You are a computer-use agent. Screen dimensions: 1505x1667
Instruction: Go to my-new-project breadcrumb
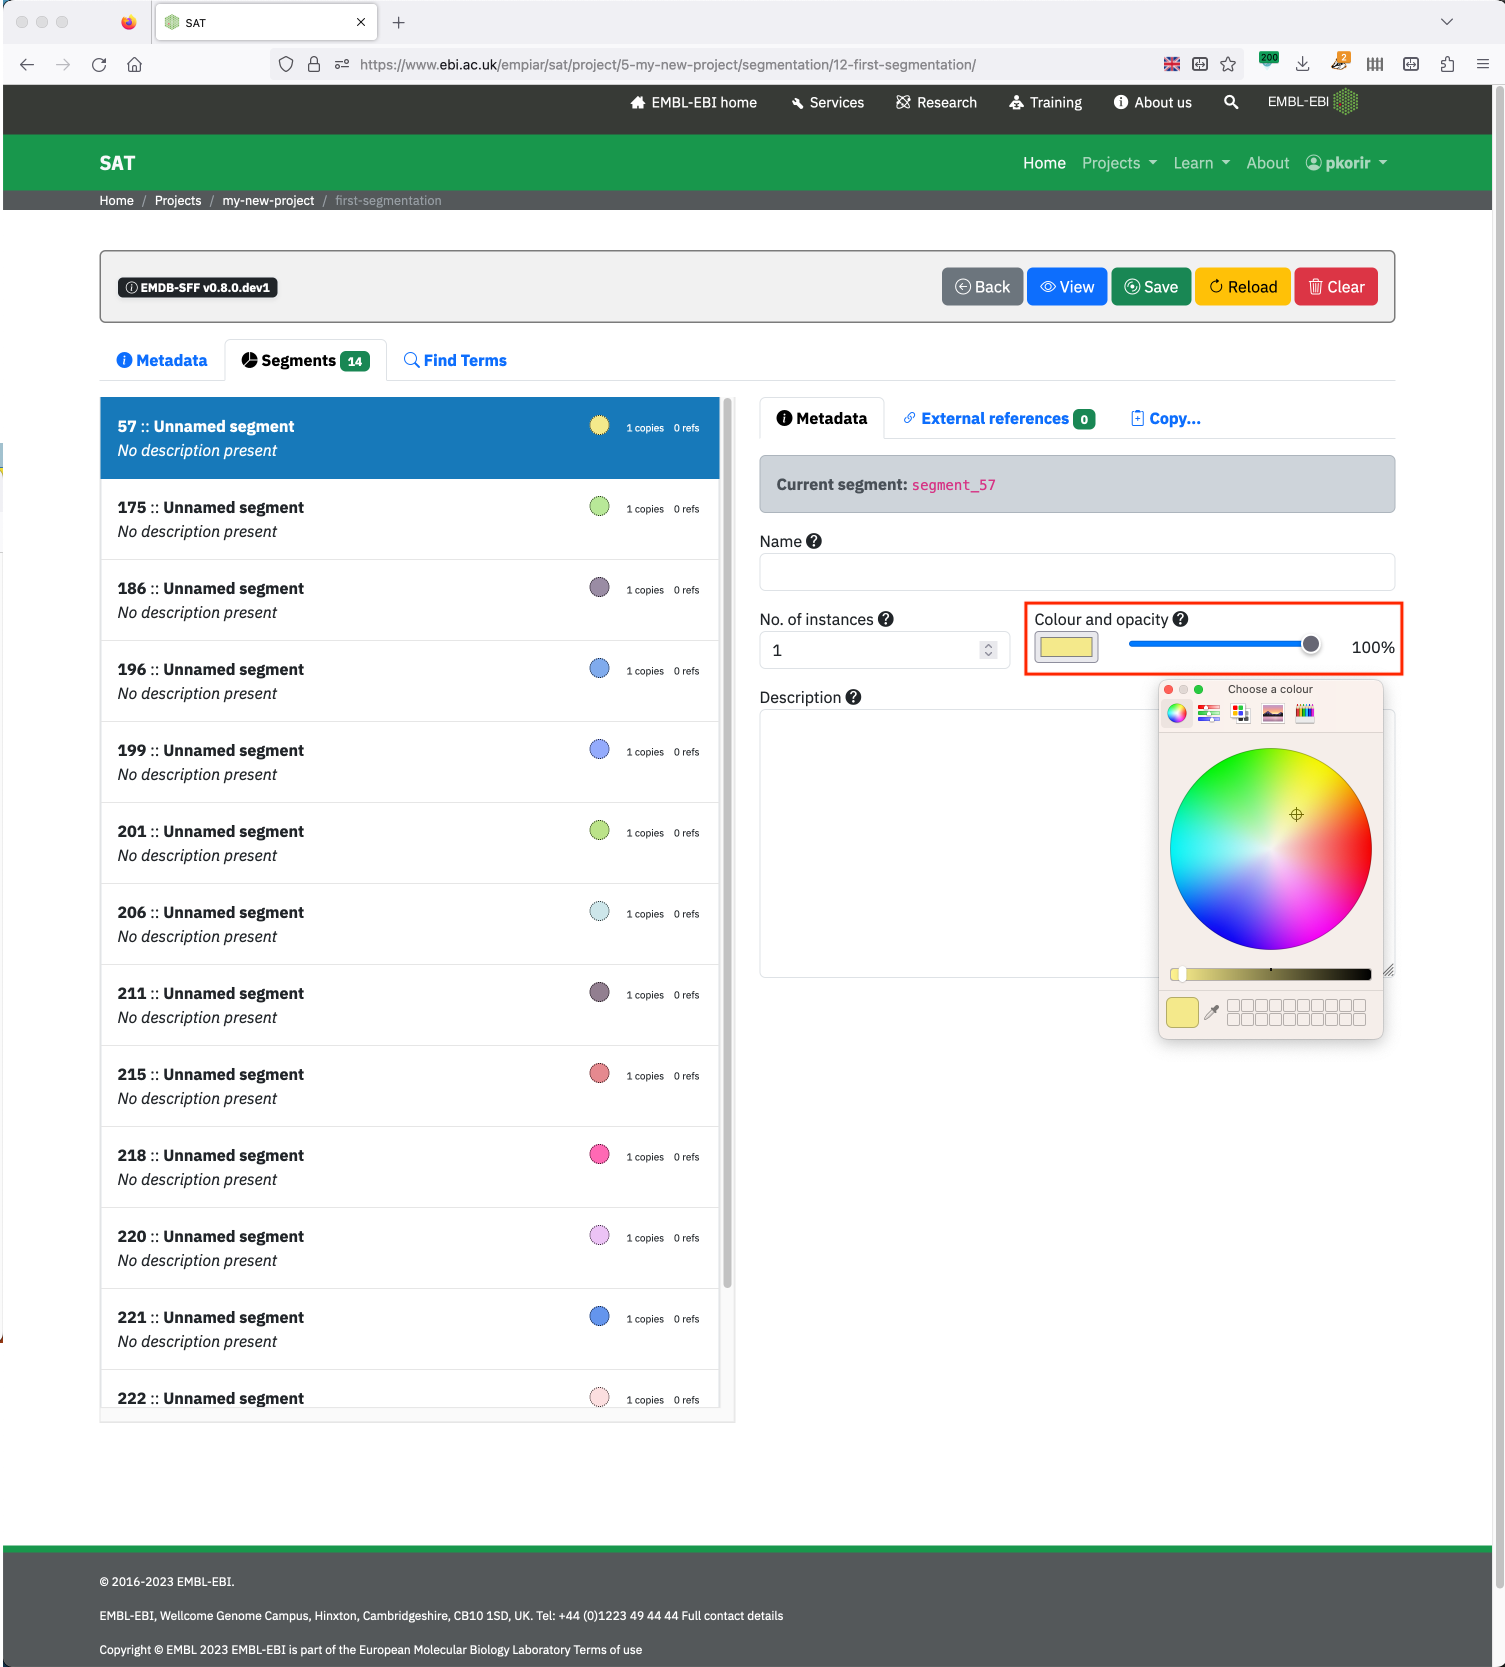[x=268, y=201]
